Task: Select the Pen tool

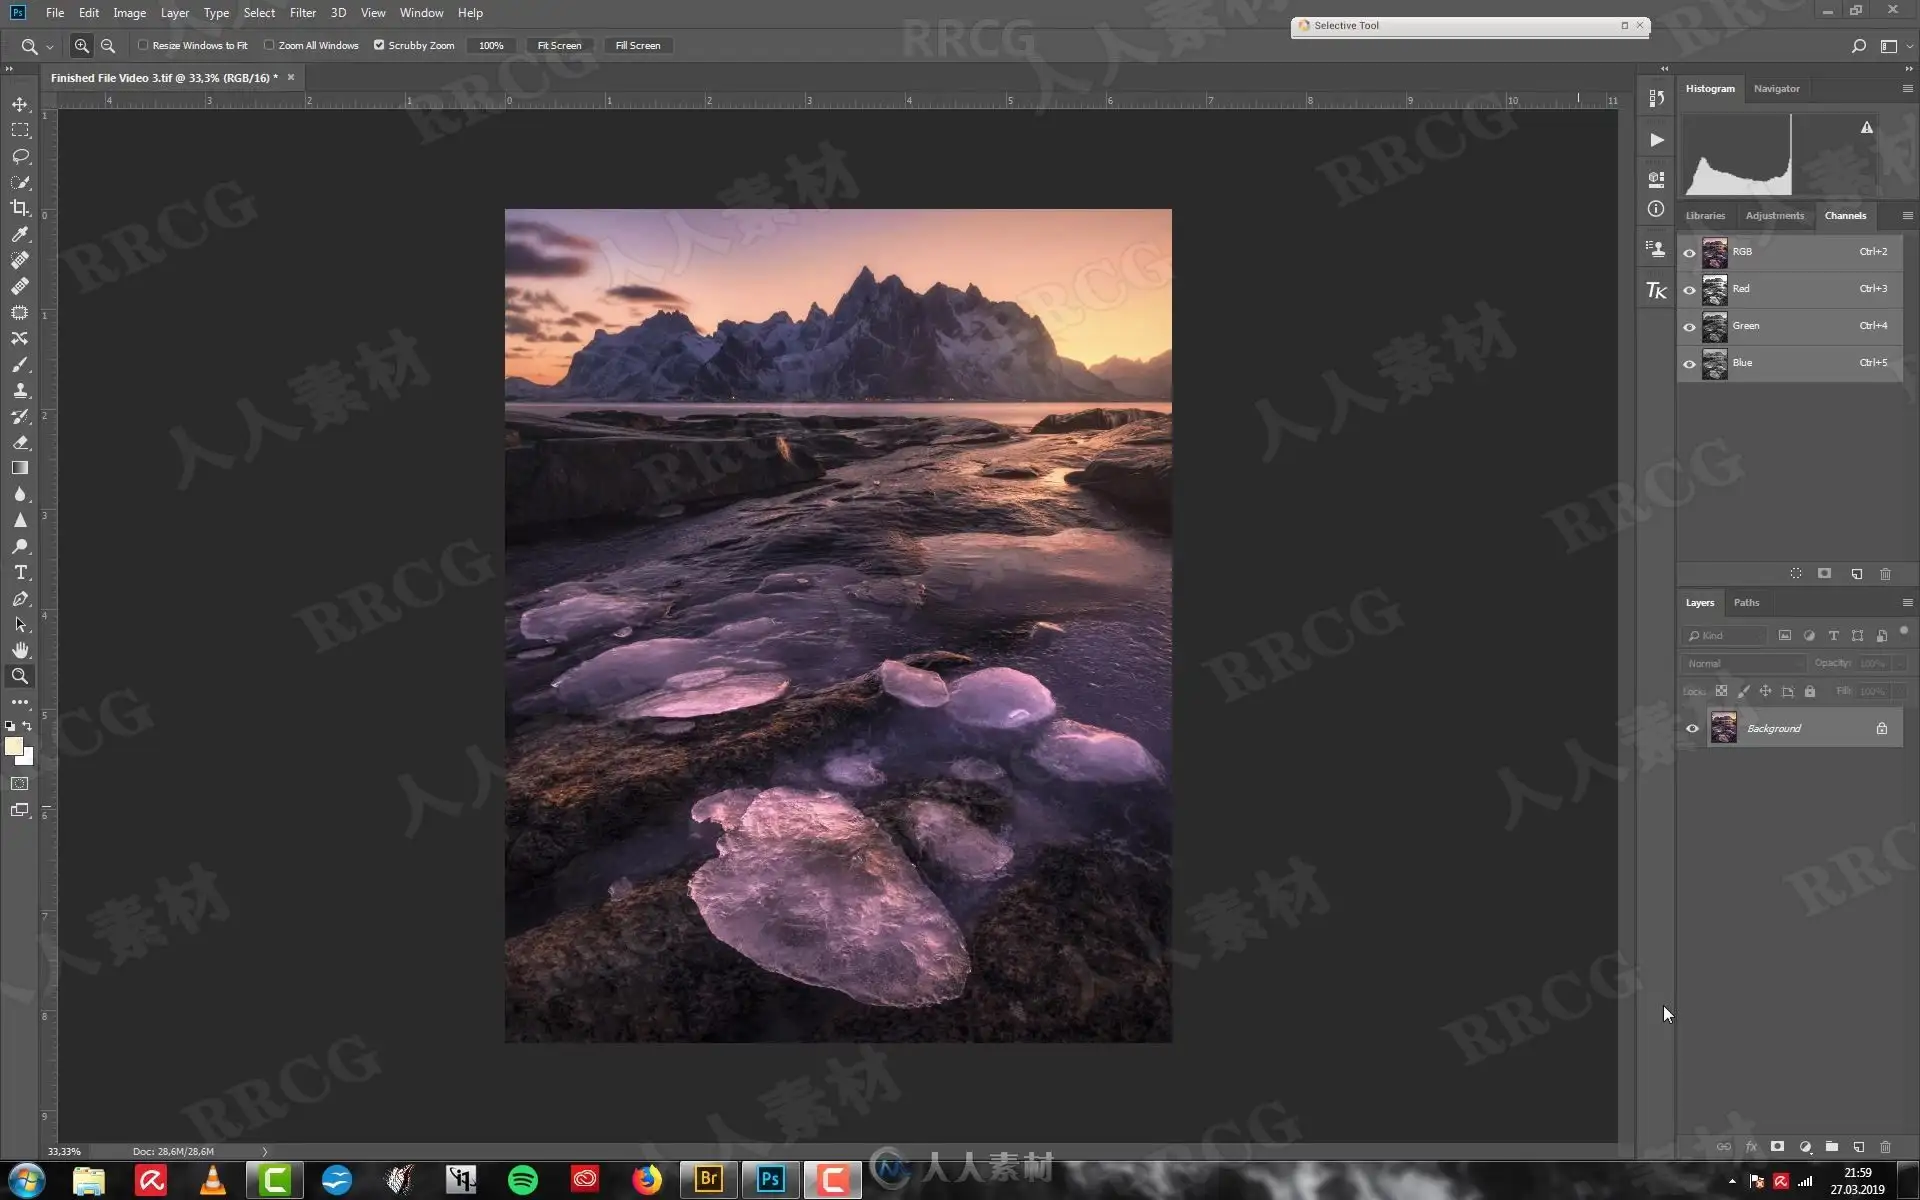Action: click(20, 598)
